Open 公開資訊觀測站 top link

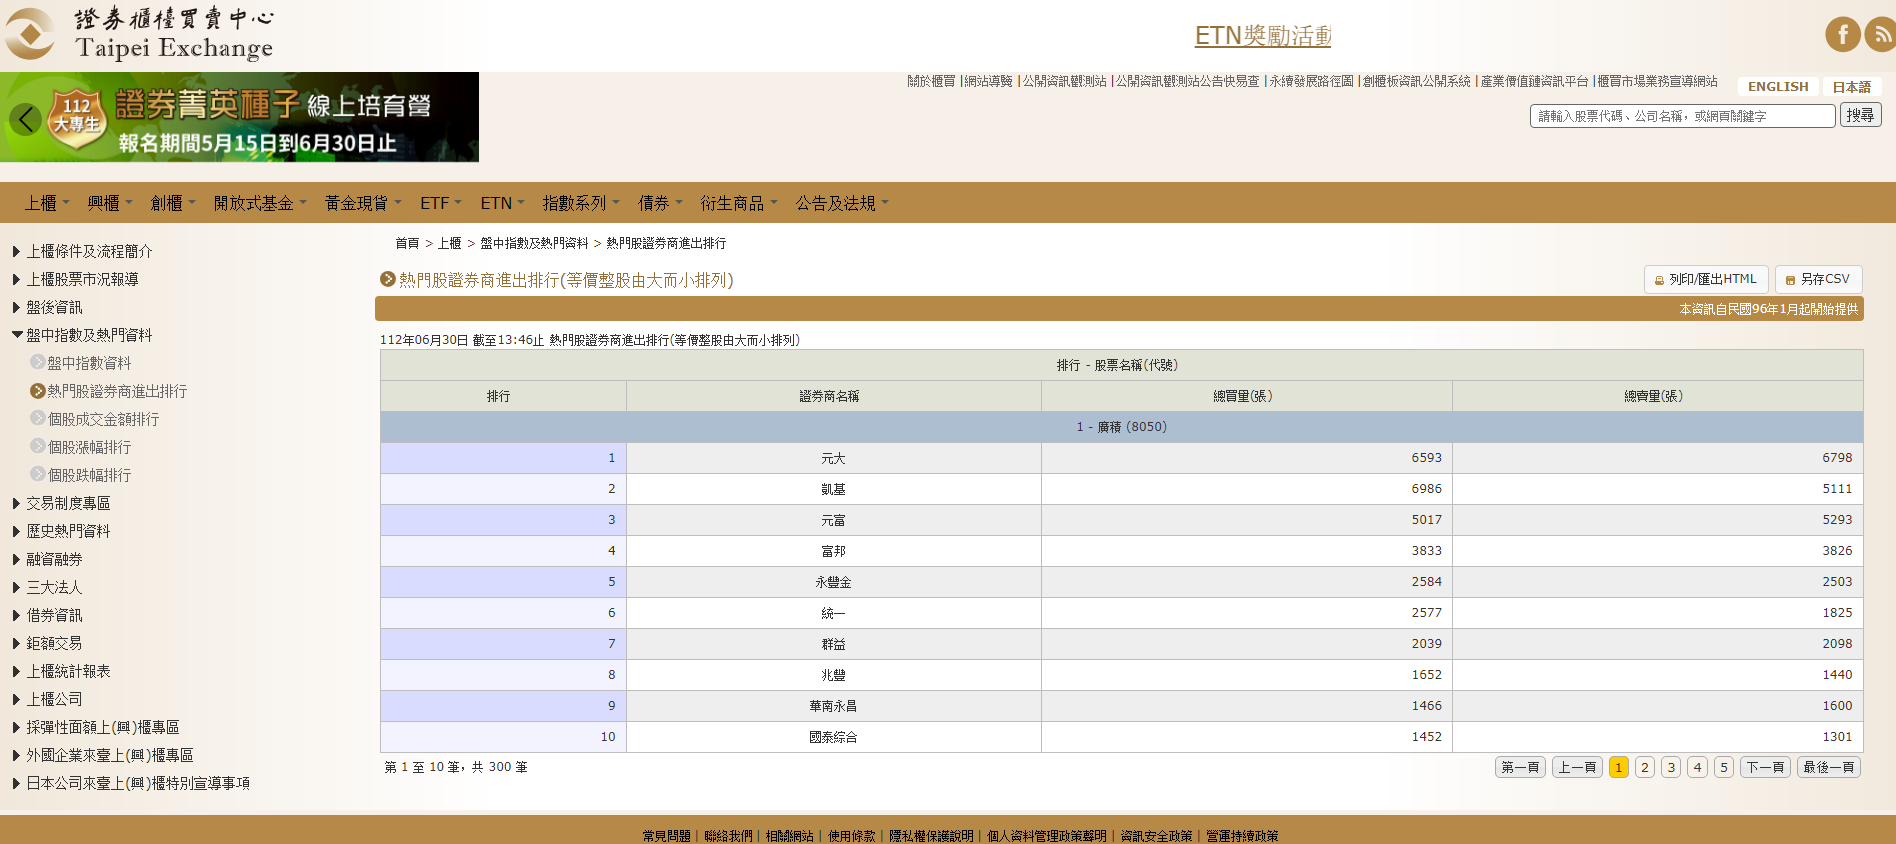click(1064, 81)
